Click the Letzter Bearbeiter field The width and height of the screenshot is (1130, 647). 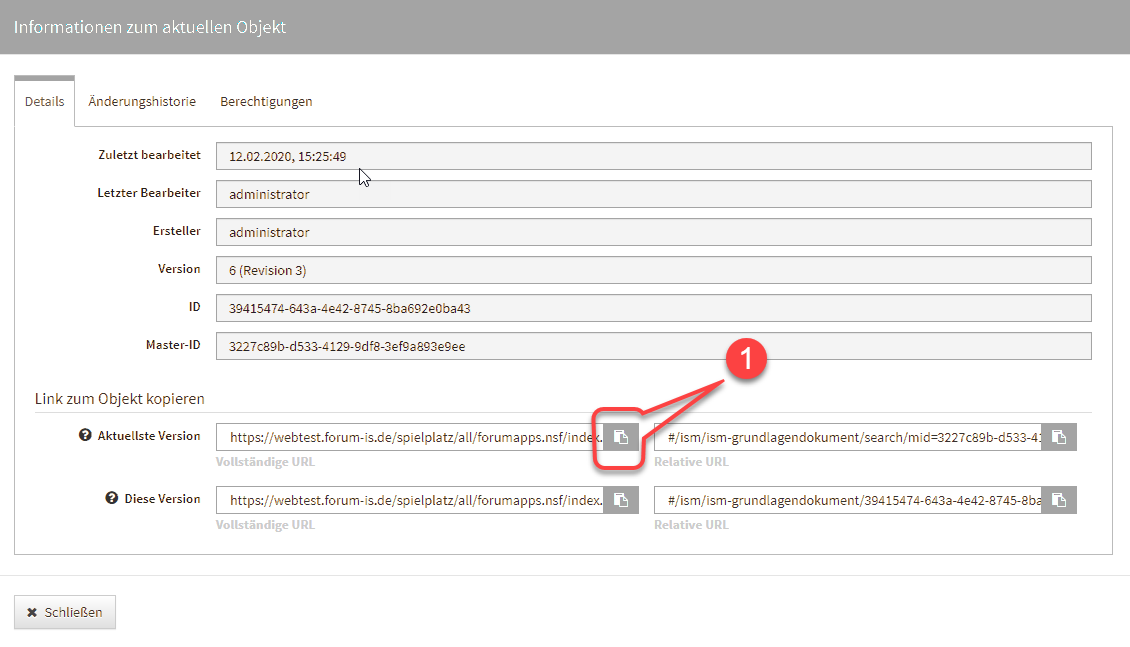coord(653,194)
